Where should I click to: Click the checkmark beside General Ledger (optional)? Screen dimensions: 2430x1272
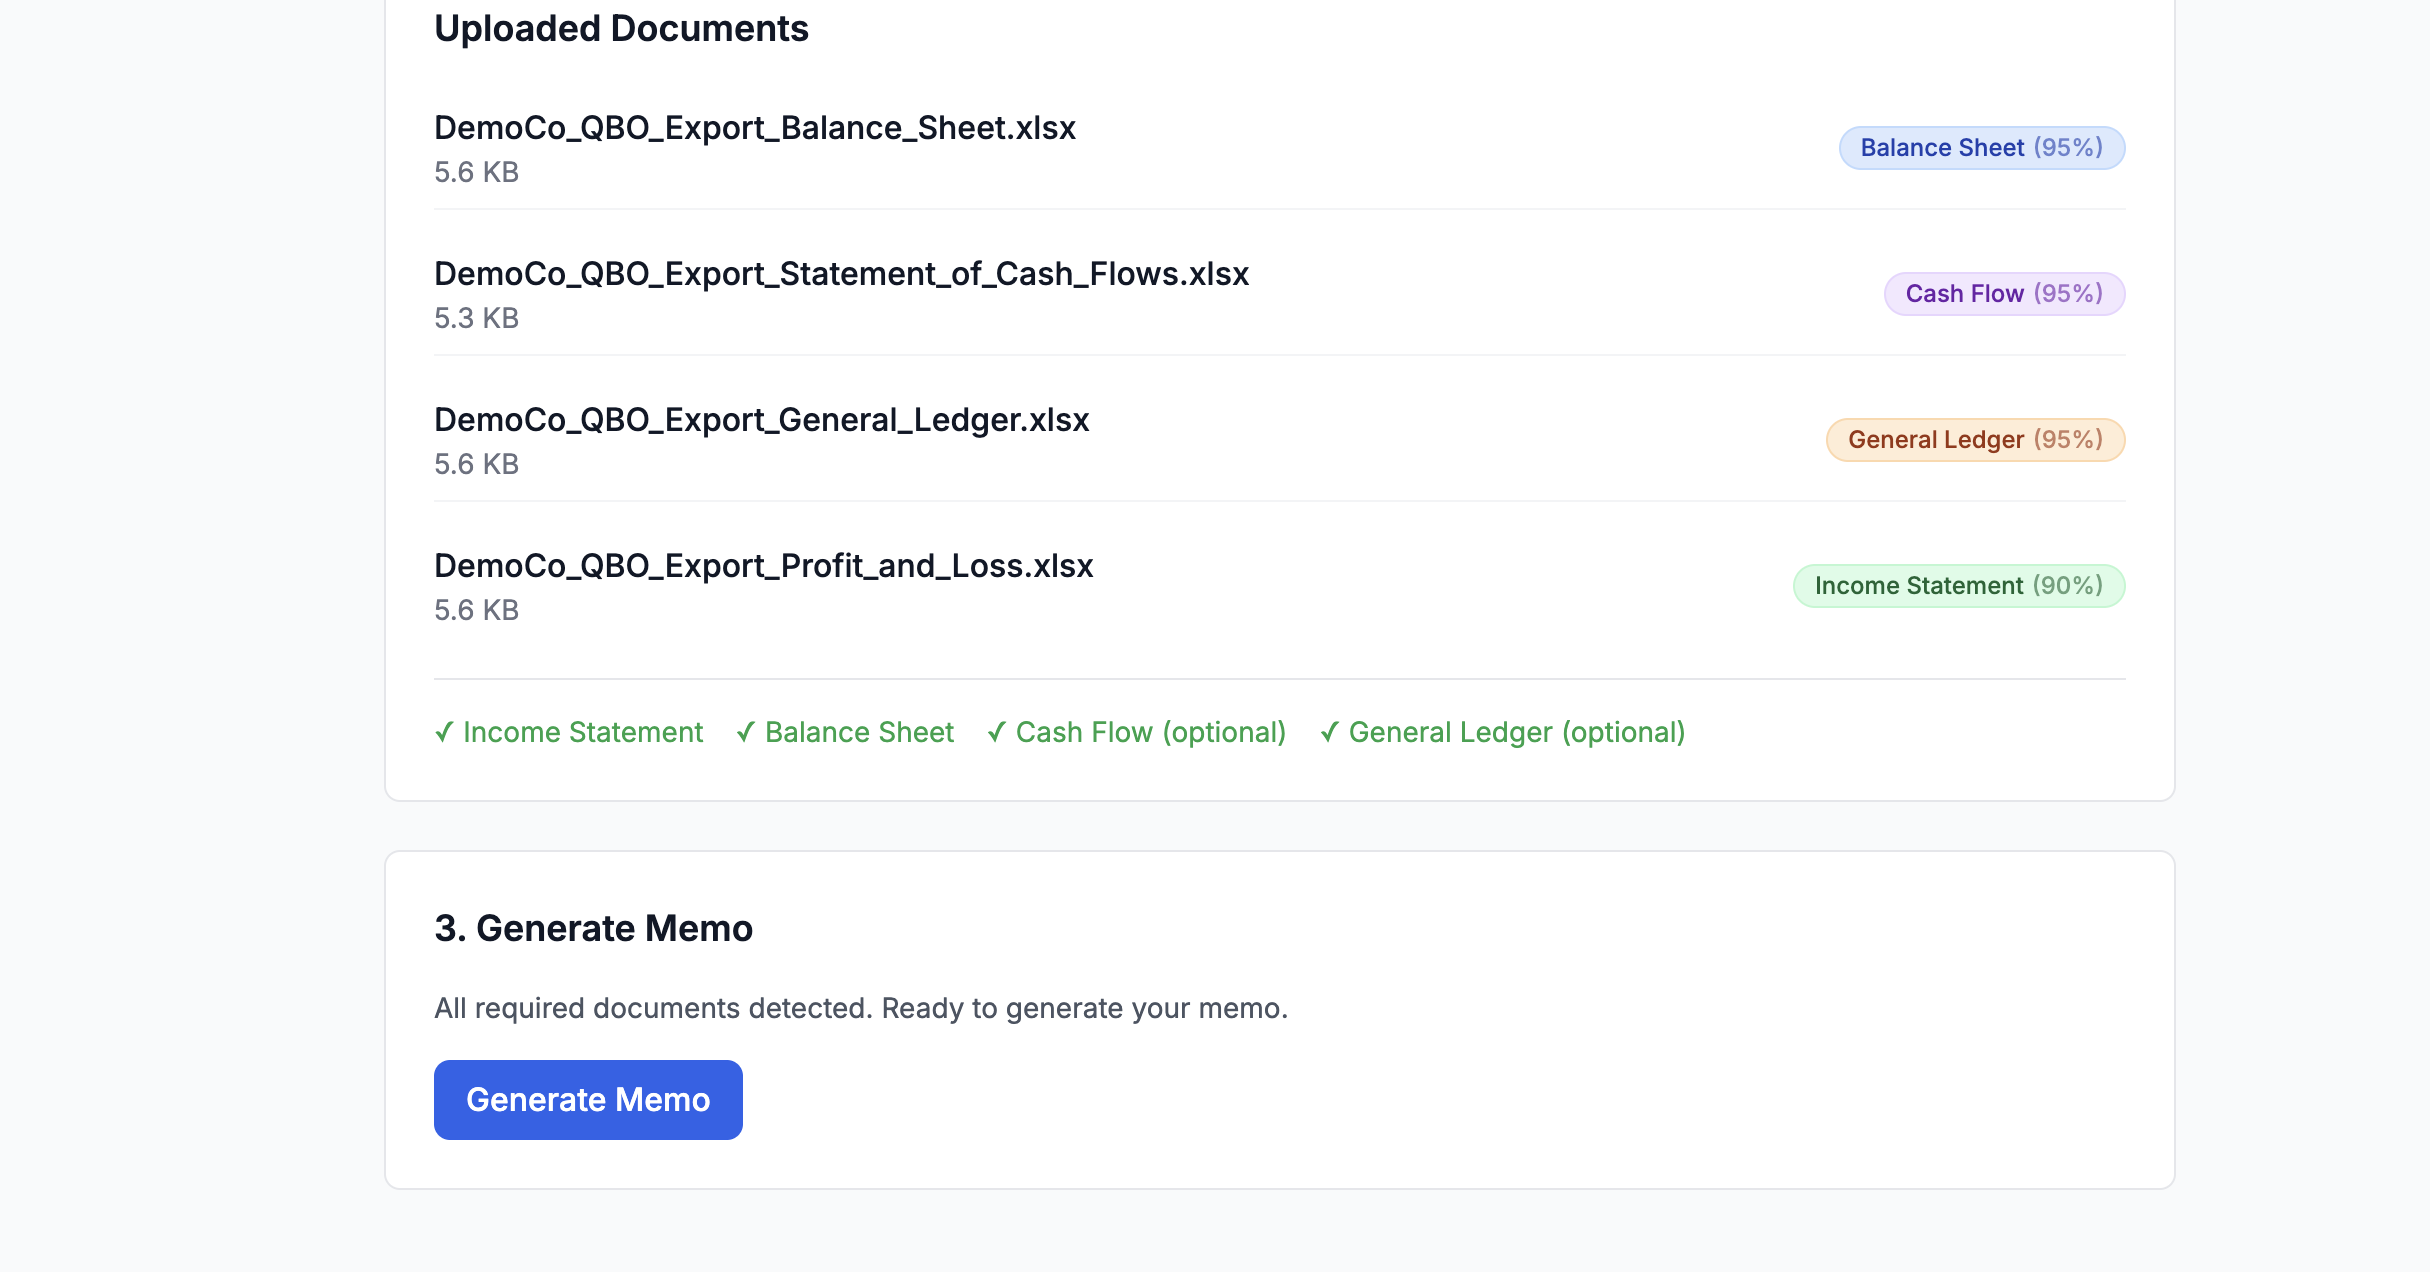pyautogui.click(x=1327, y=732)
